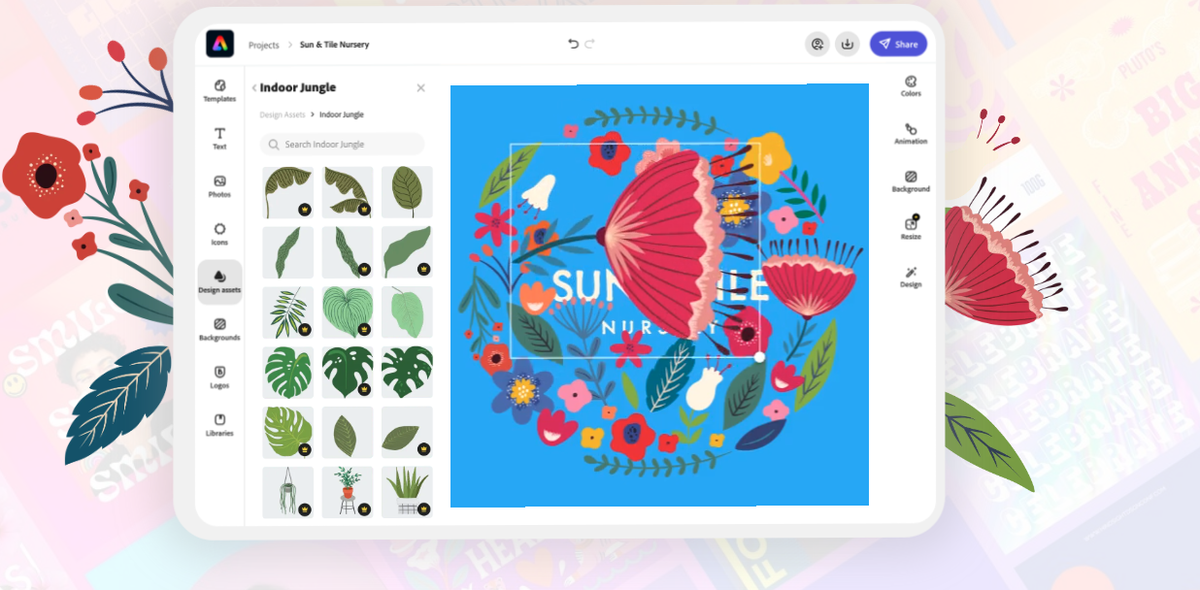Image resolution: width=1200 pixels, height=590 pixels.
Task: Open the Templates panel
Action: click(218, 90)
